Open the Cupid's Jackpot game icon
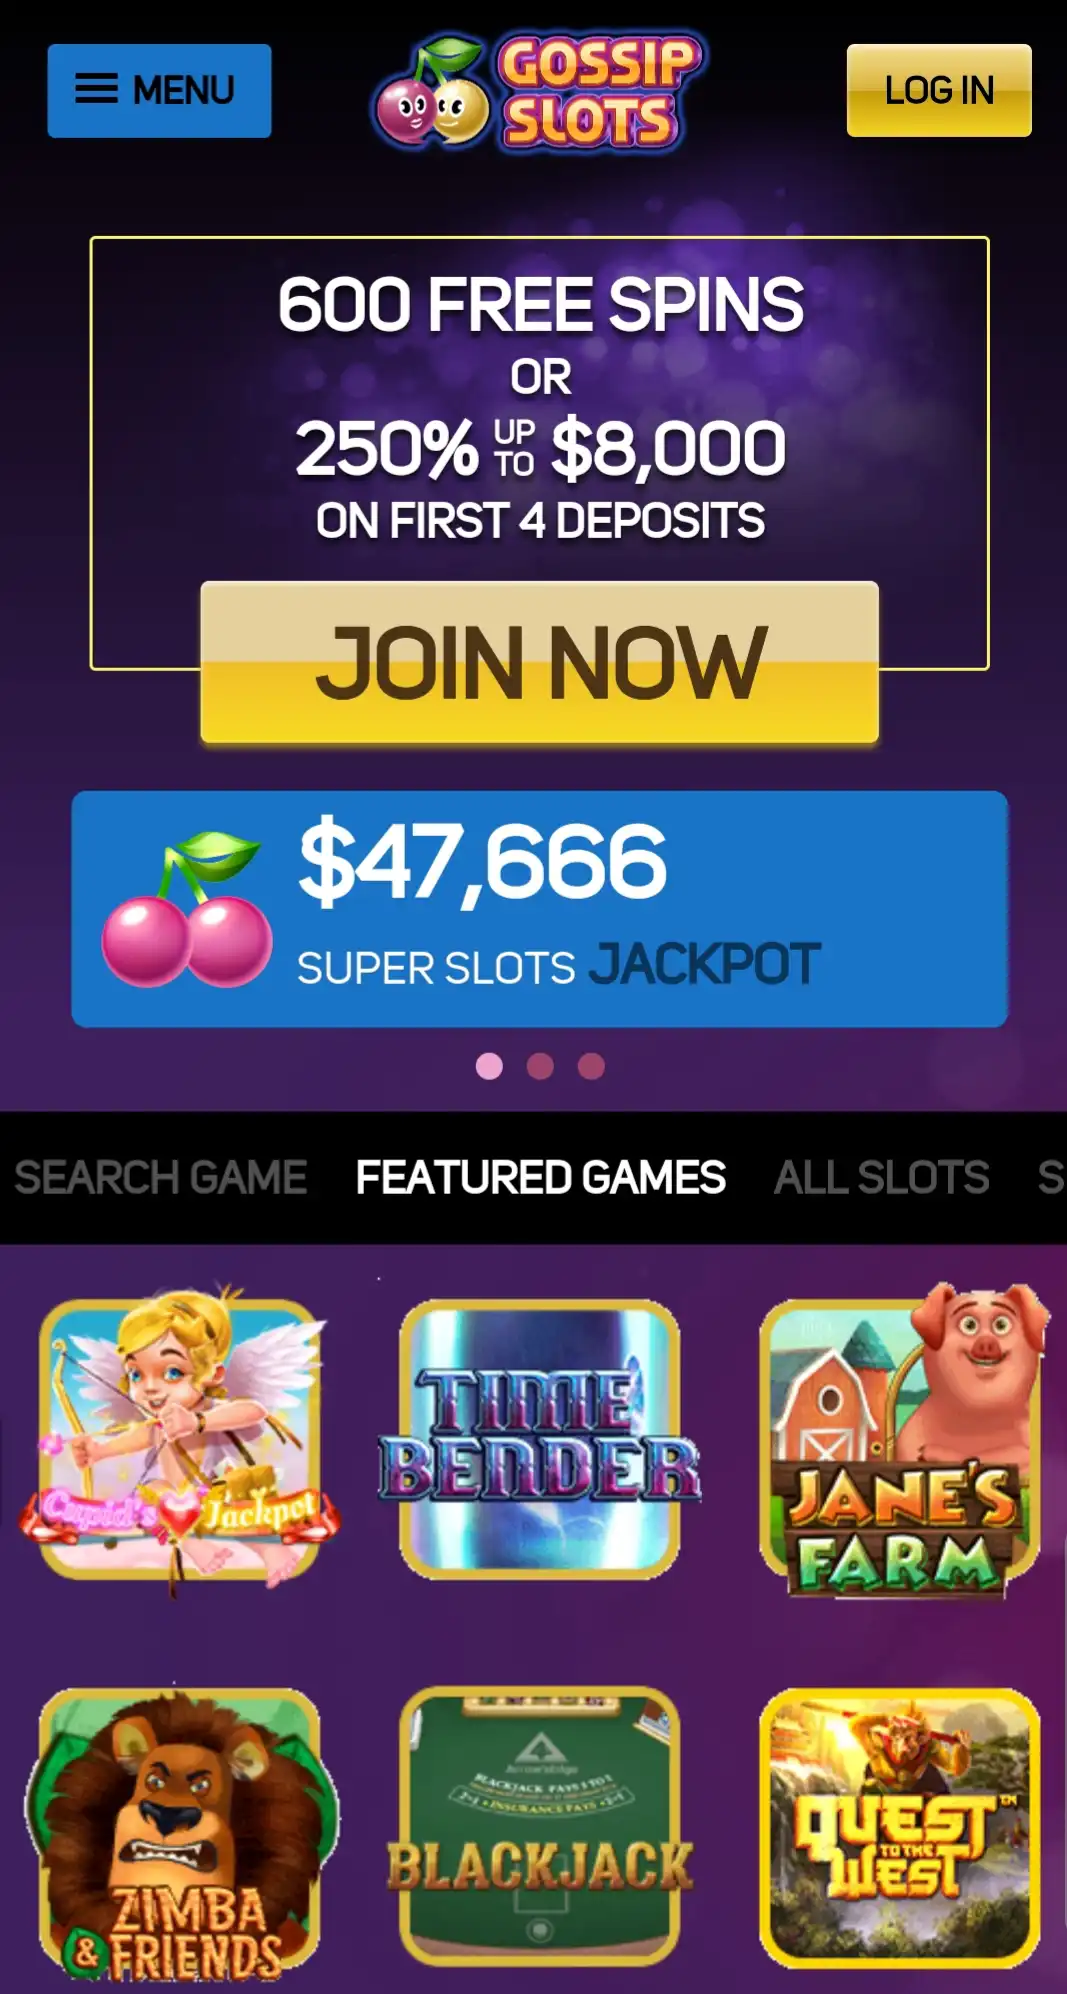Image resolution: width=1067 pixels, height=1994 pixels. (x=180, y=1440)
